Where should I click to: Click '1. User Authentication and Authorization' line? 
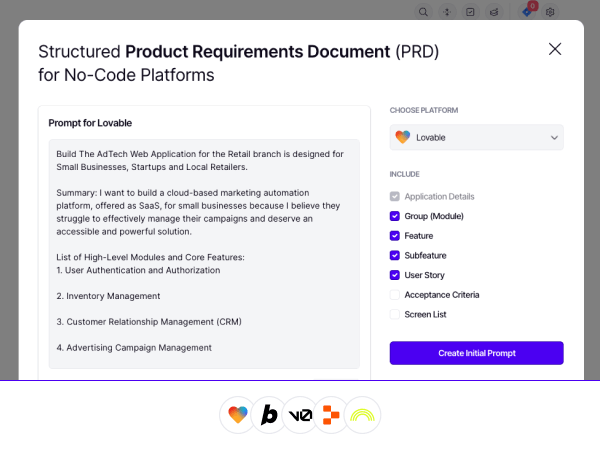tap(138, 270)
